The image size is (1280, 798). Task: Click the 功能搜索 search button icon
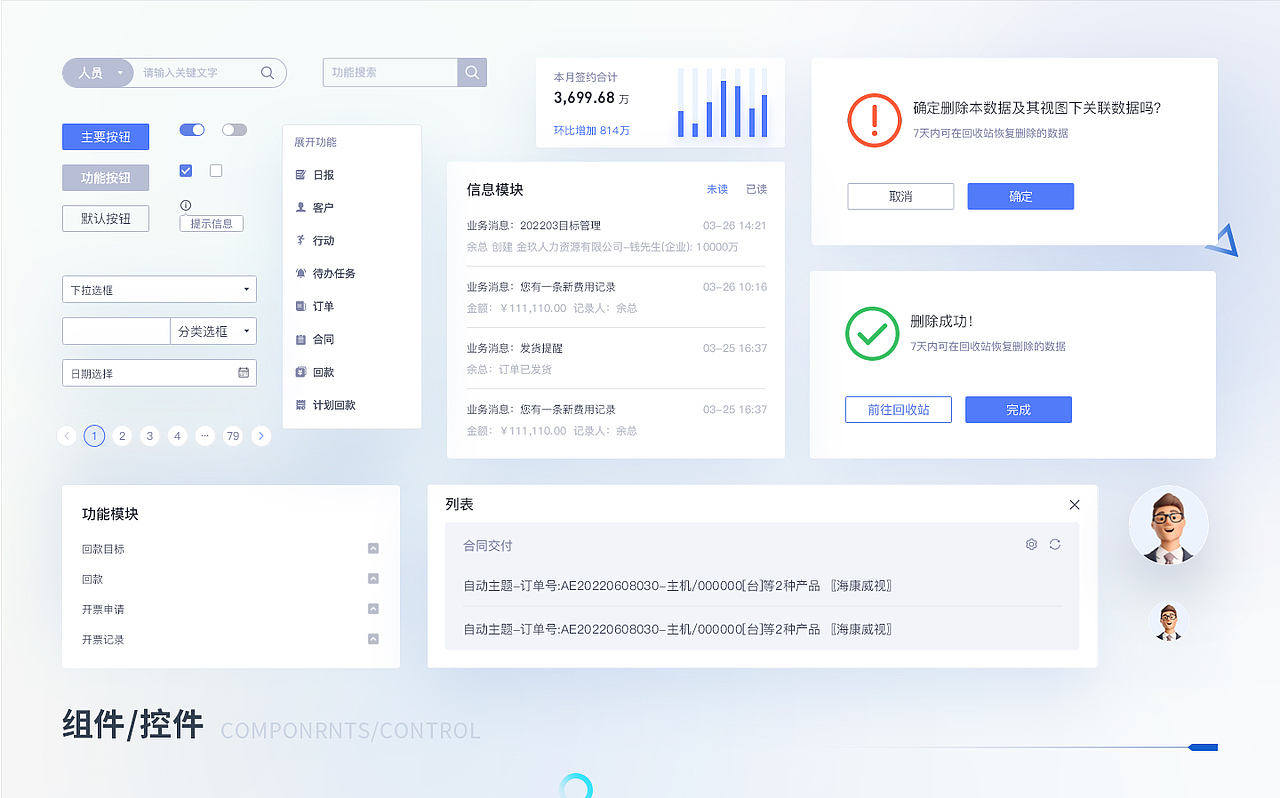473,73
